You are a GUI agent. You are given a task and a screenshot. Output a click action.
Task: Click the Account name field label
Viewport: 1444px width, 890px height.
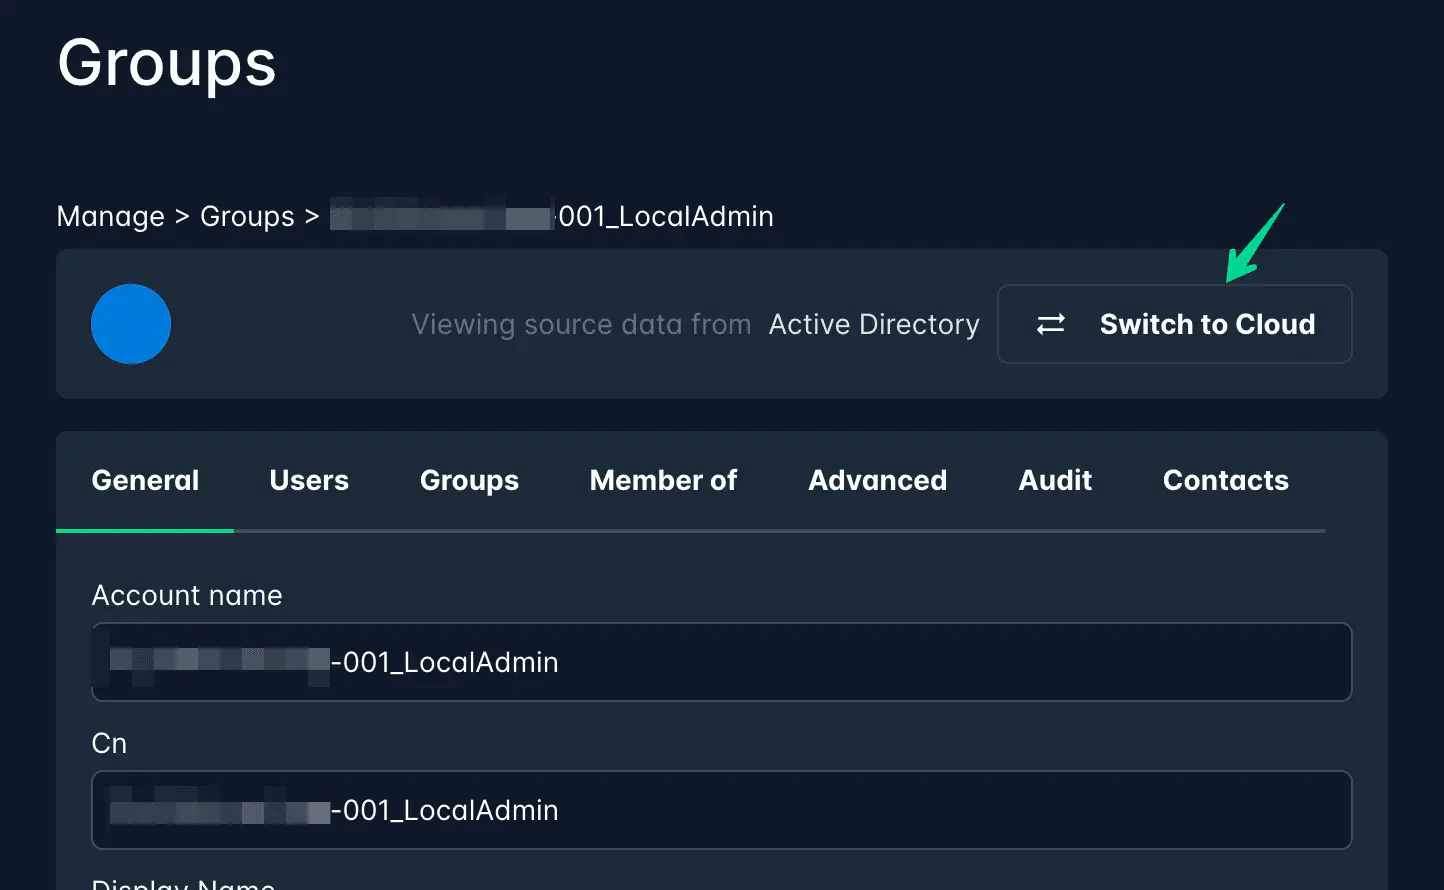tap(187, 596)
